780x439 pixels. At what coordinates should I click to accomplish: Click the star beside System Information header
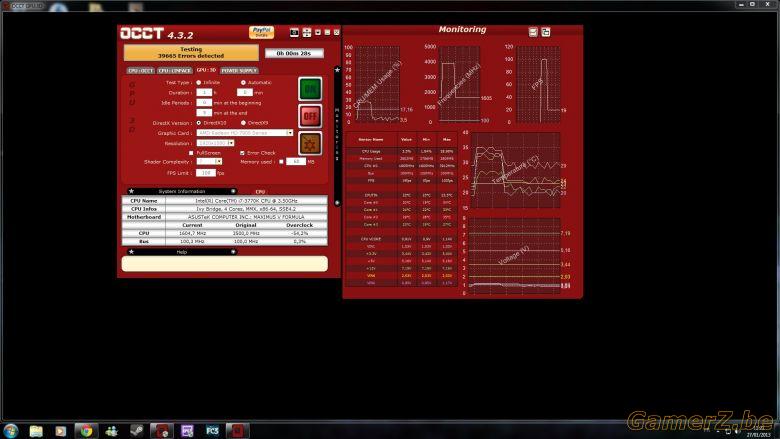click(131, 191)
